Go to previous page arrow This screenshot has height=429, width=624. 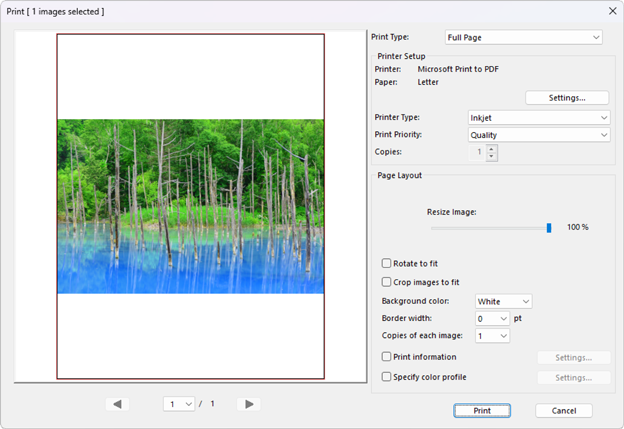[118, 404]
